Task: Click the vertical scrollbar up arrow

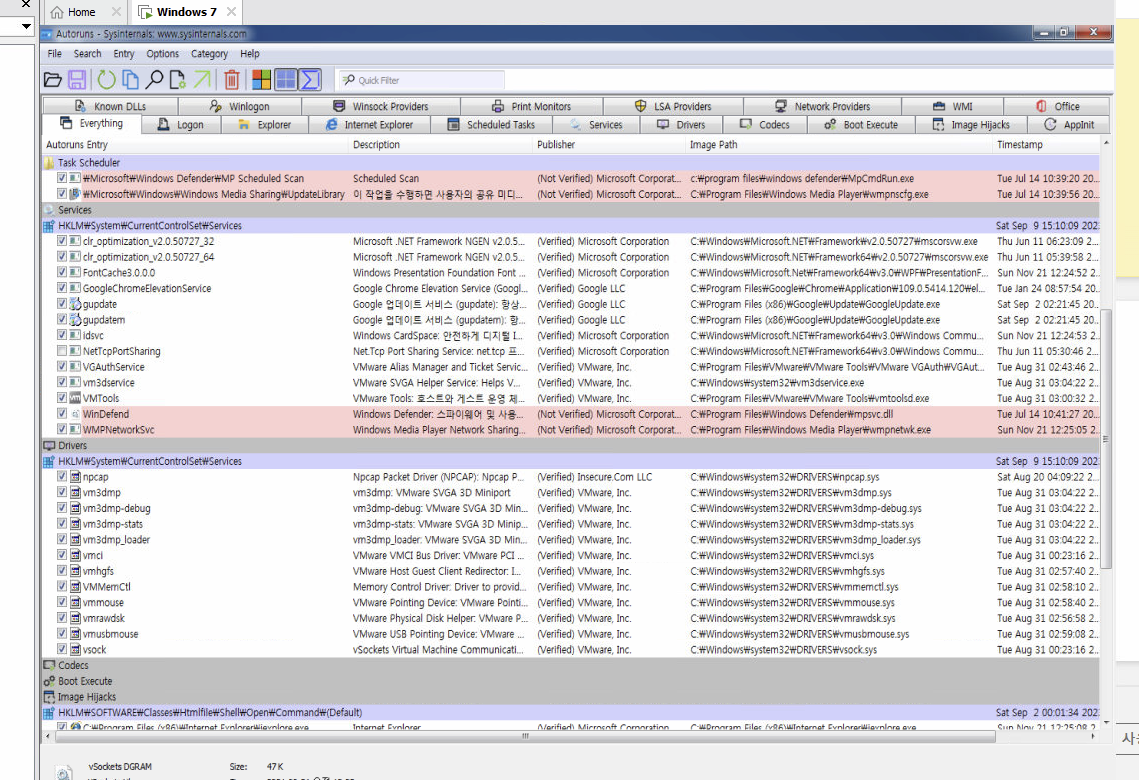Action: [x=1106, y=142]
